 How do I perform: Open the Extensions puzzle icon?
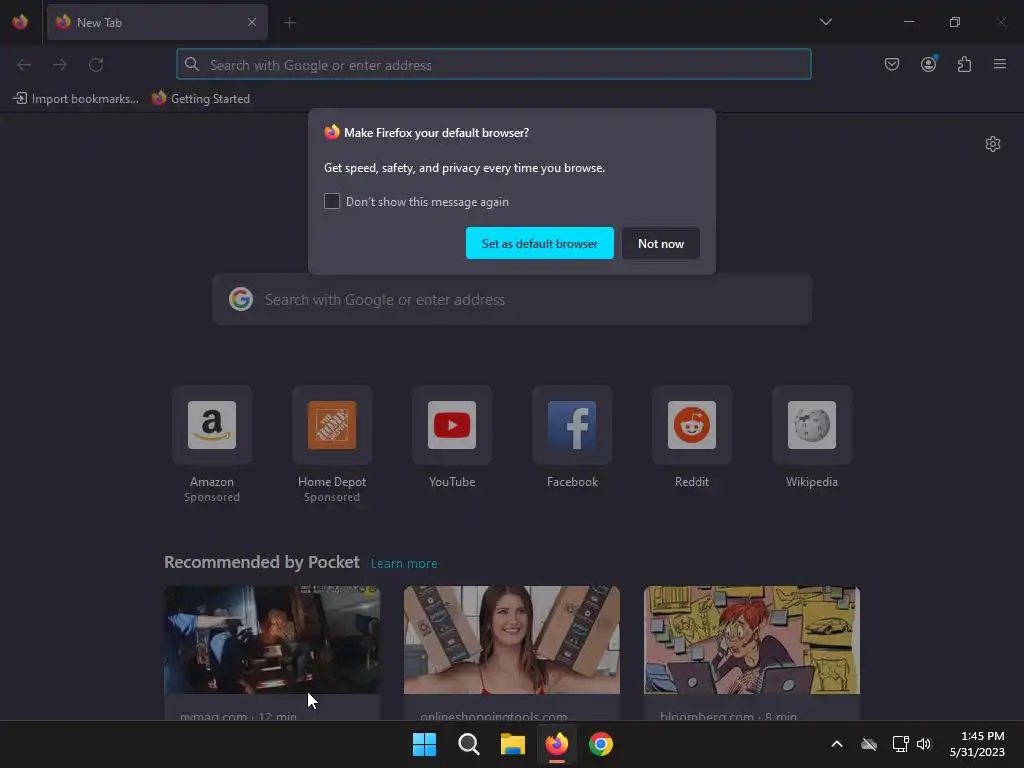click(964, 64)
